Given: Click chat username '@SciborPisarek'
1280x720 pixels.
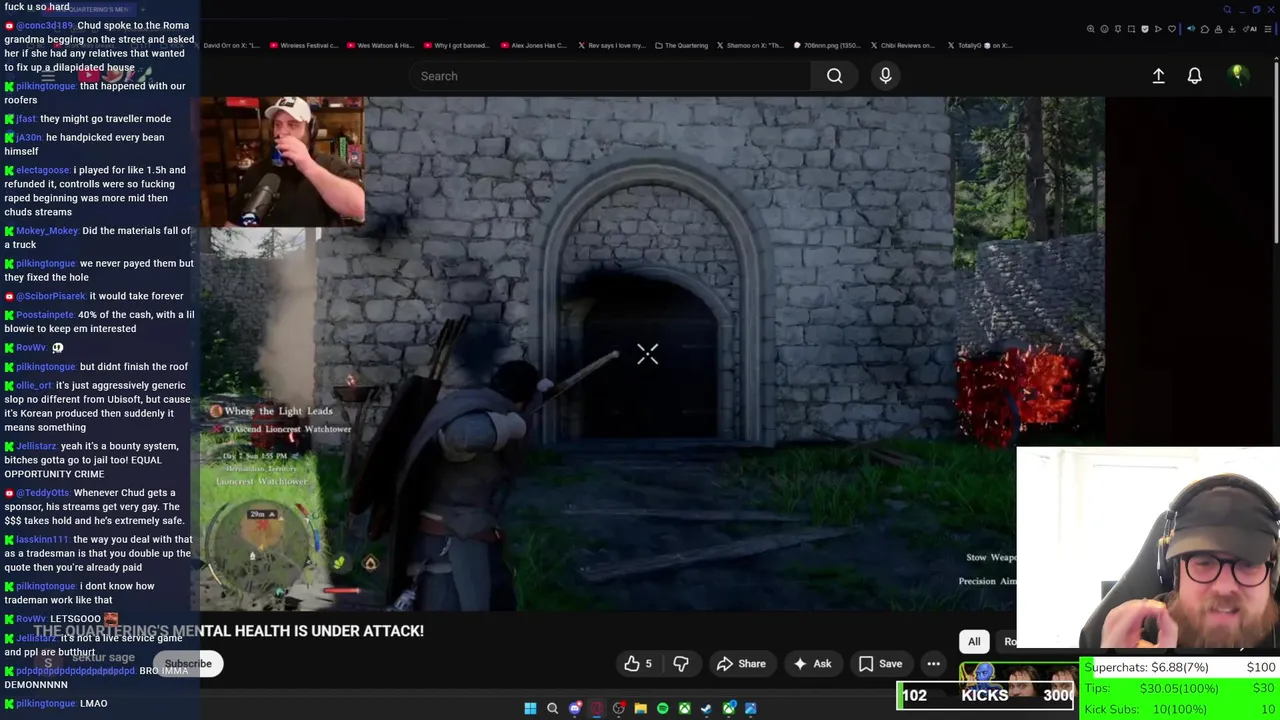Looking at the screenshot, I should [x=50, y=297].
